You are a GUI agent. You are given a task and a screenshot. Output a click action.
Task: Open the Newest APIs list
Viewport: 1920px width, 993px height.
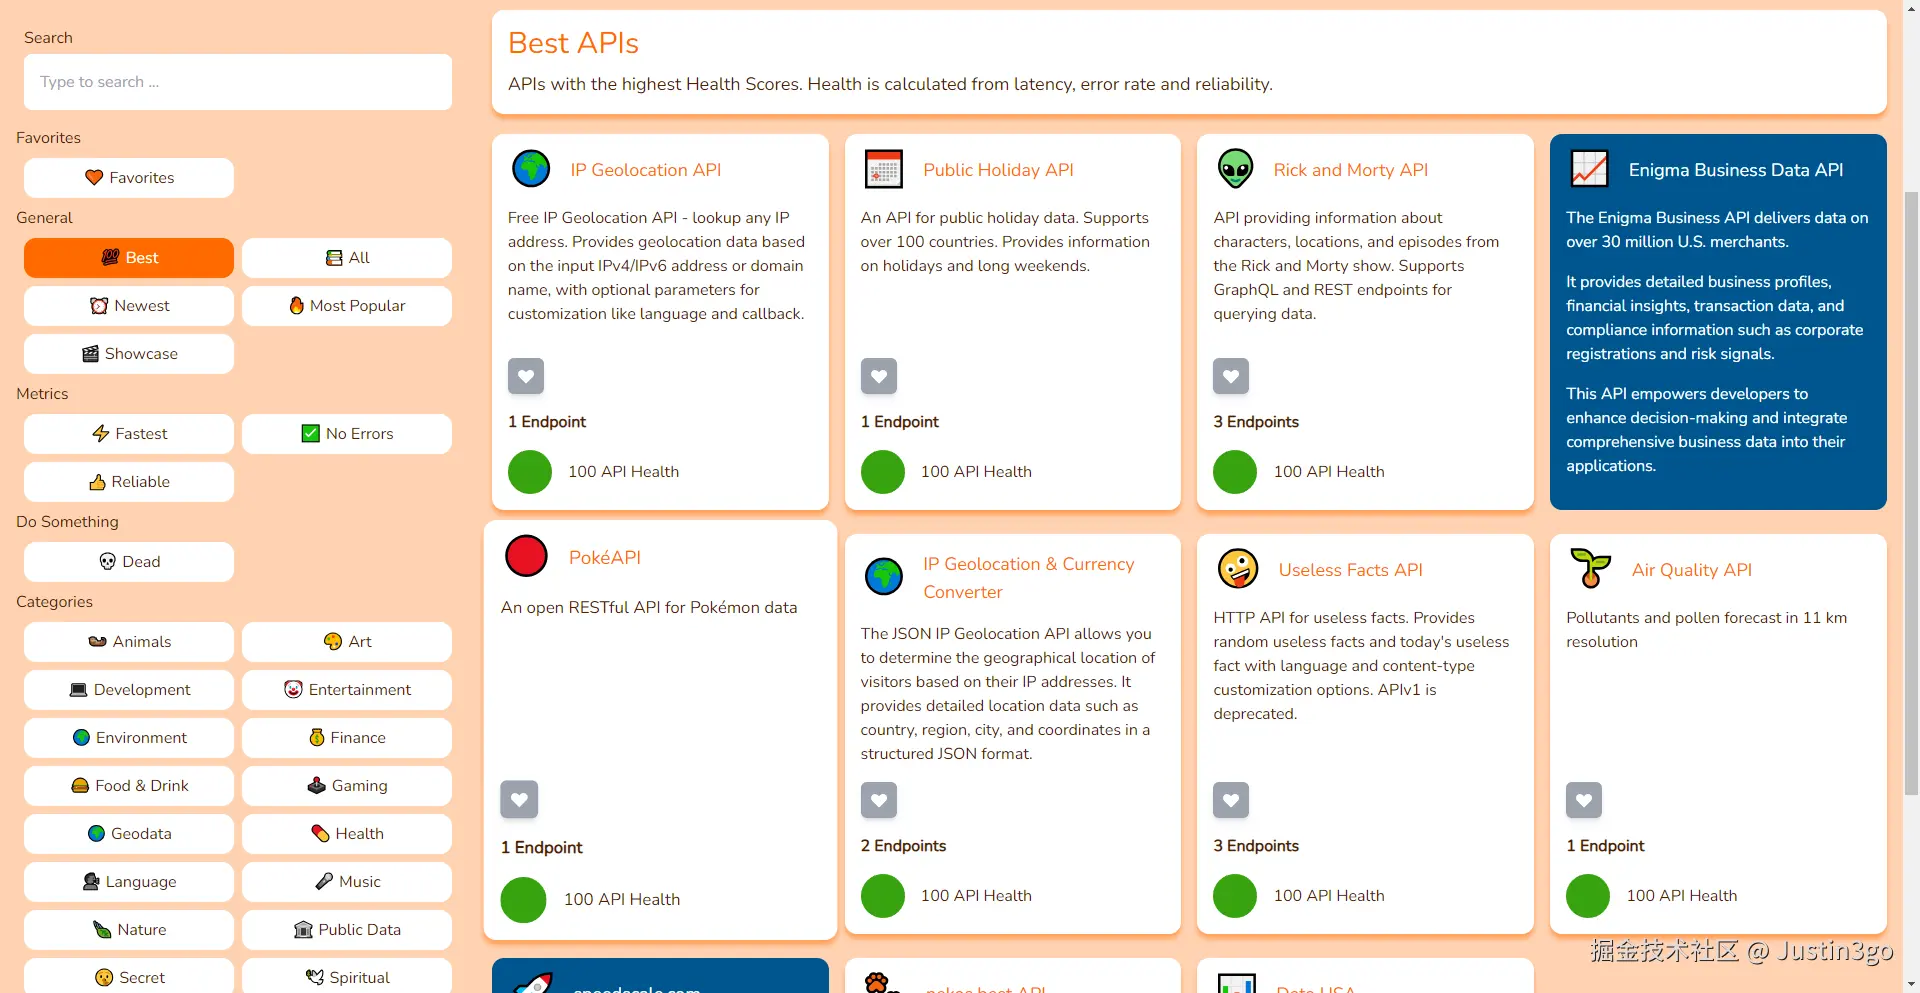coord(129,306)
